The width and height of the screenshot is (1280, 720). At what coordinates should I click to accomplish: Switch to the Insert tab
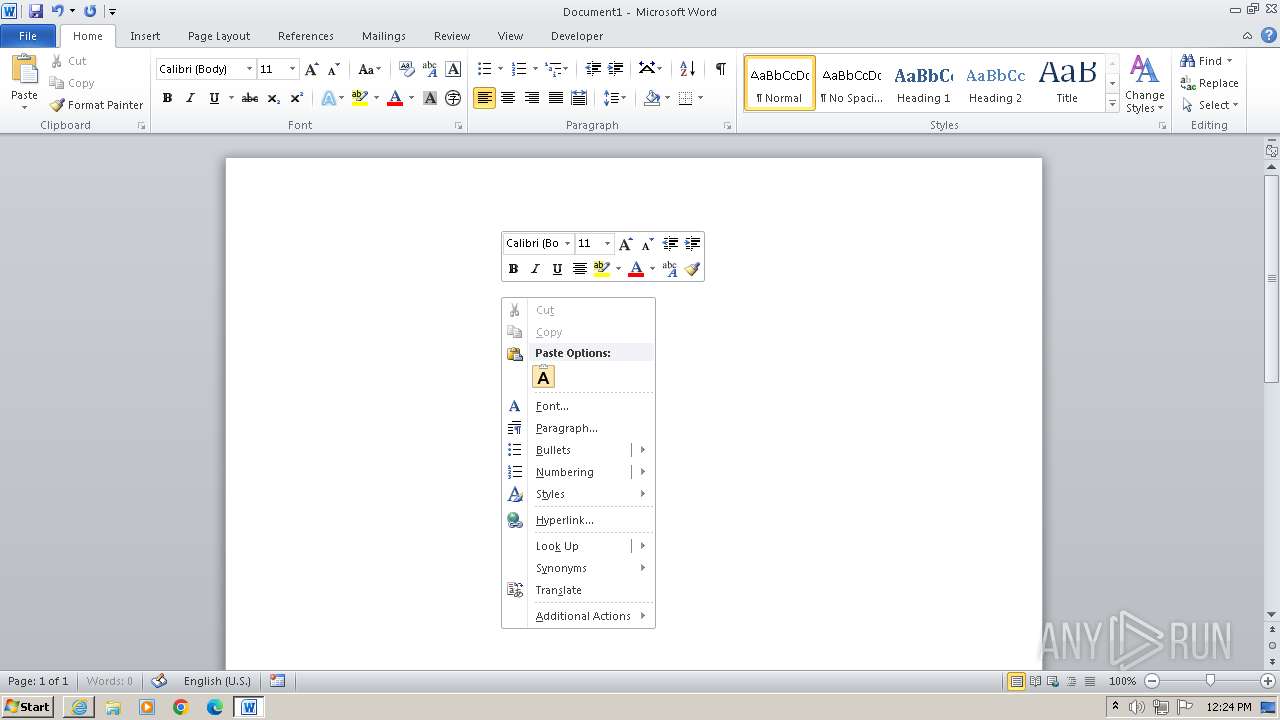145,36
